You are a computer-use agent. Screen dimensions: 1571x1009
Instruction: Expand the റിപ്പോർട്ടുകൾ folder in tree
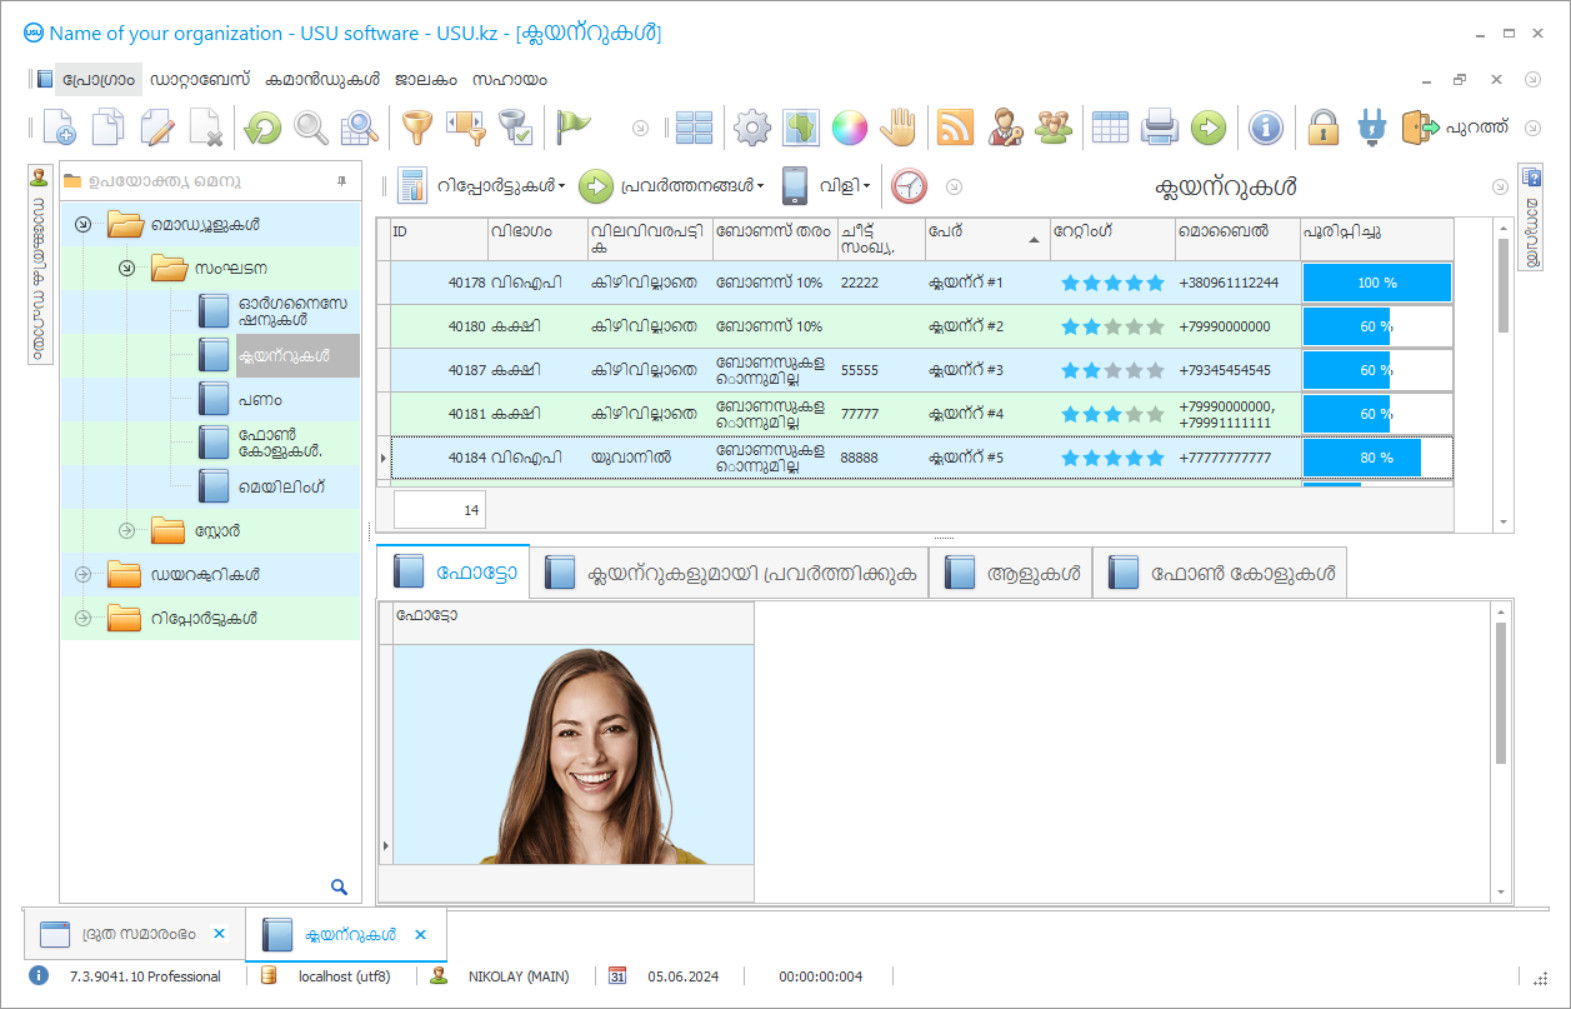tap(83, 618)
